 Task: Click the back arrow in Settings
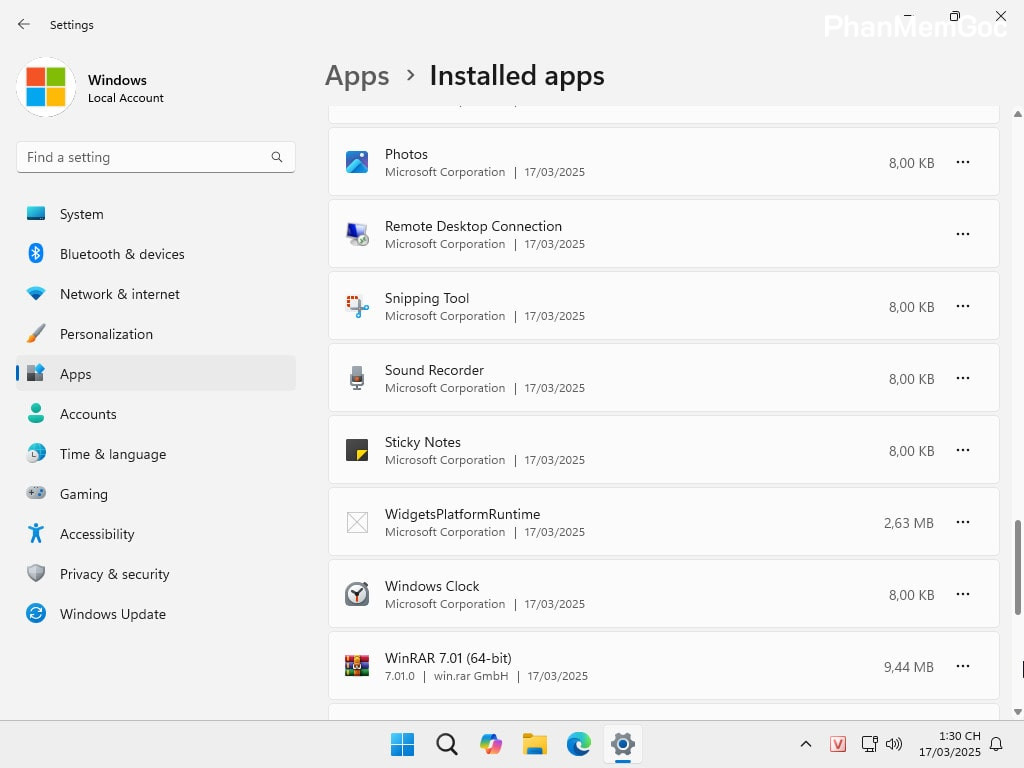[x=24, y=24]
